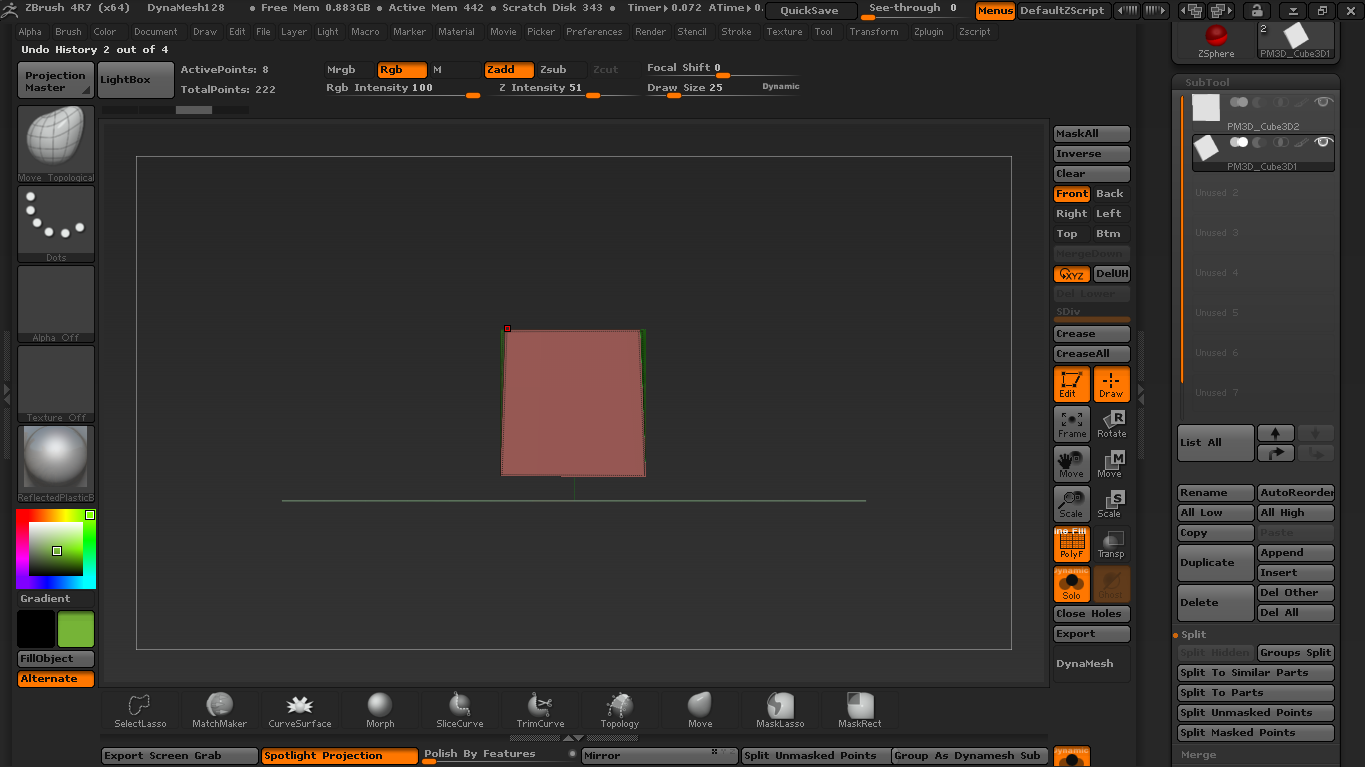
Task: Click the FillObject button
Action: point(56,659)
